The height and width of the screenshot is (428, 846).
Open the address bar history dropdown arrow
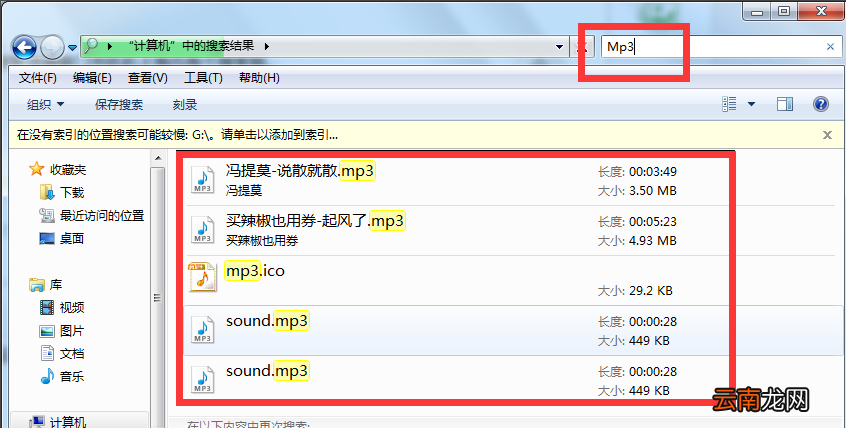(x=560, y=47)
